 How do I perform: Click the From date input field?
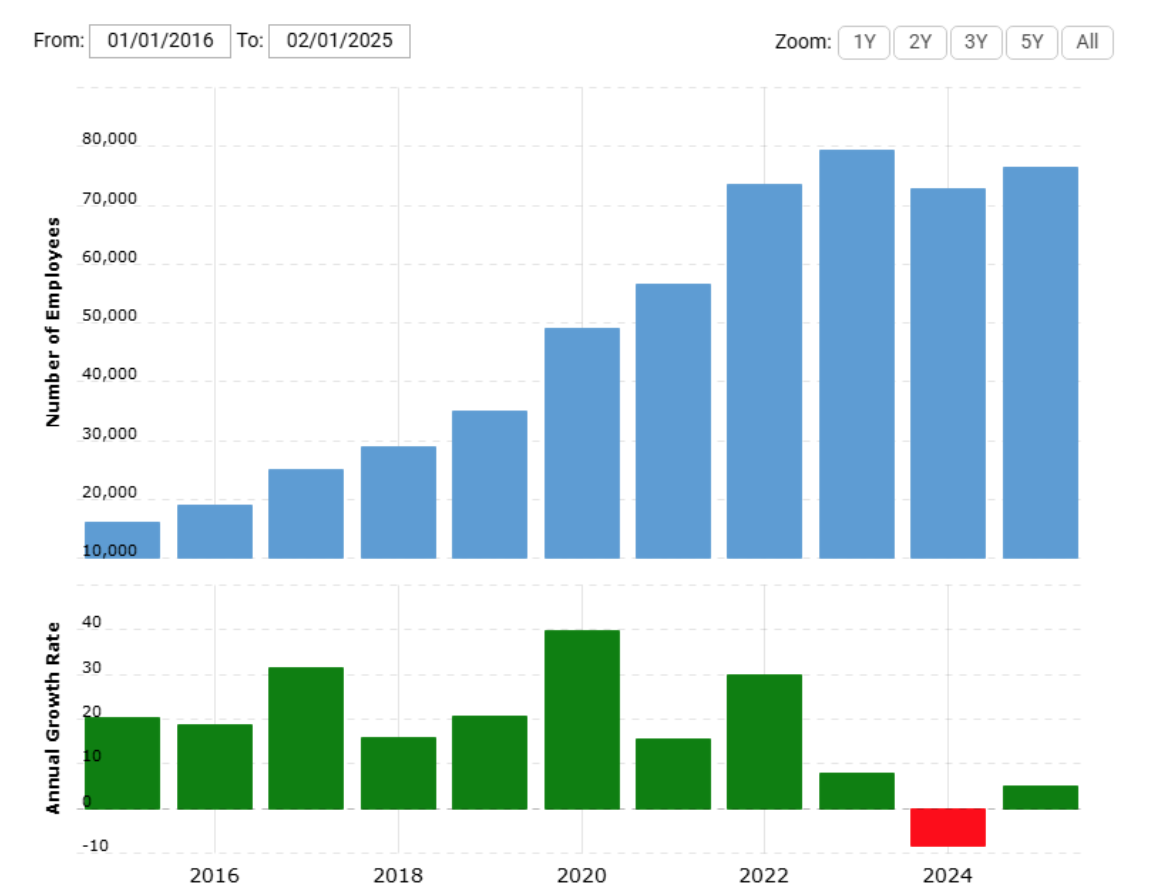tap(160, 41)
